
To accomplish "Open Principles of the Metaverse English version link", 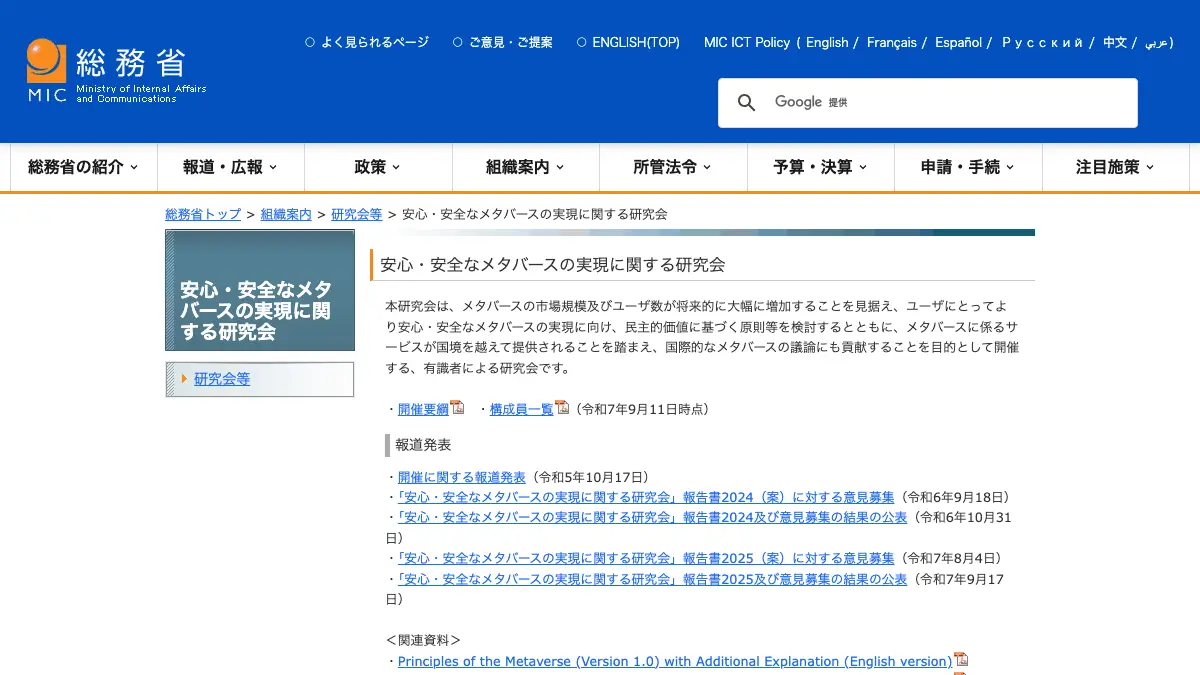I will coord(675,661).
